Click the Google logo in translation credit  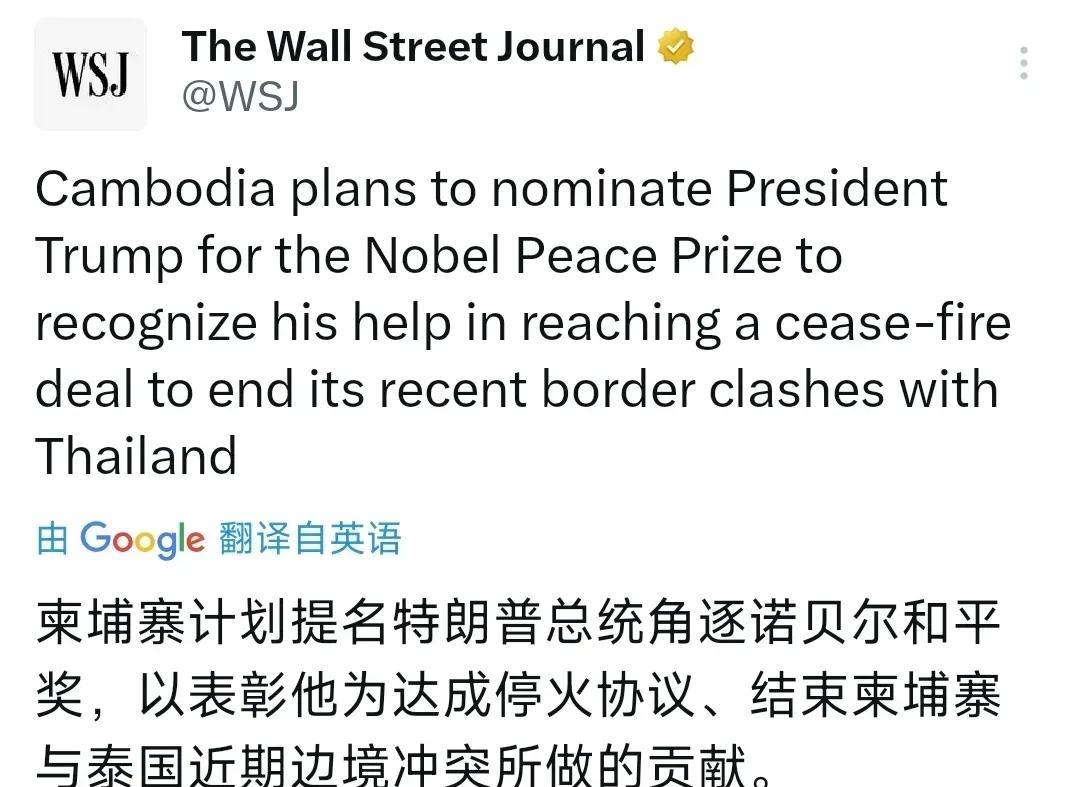(142, 539)
